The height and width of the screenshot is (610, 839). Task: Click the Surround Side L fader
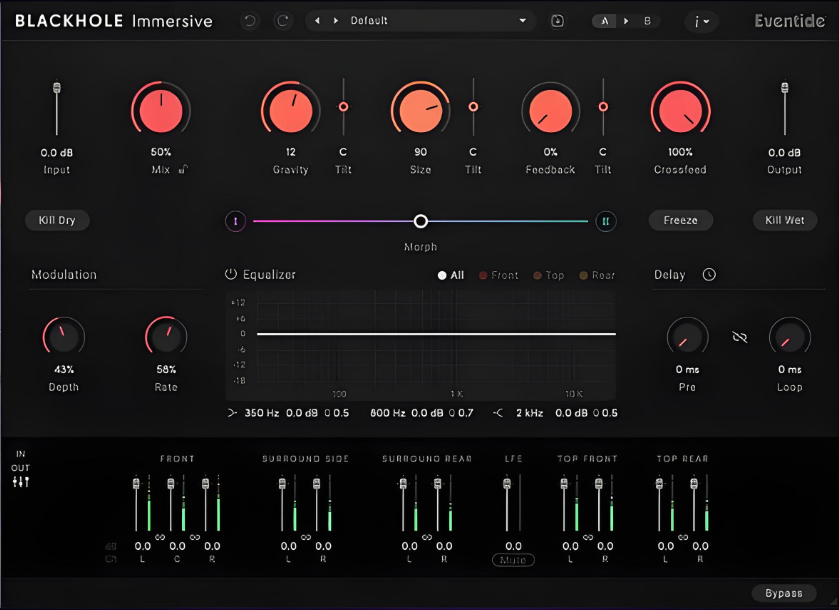pyautogui.click(x=283, y=484)
